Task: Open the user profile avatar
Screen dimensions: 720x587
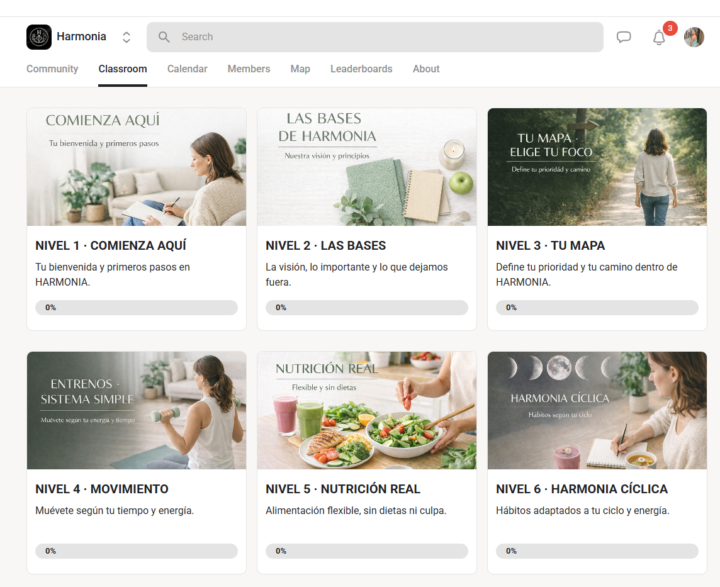Action: pyautogui.click(x=694, y=37)
